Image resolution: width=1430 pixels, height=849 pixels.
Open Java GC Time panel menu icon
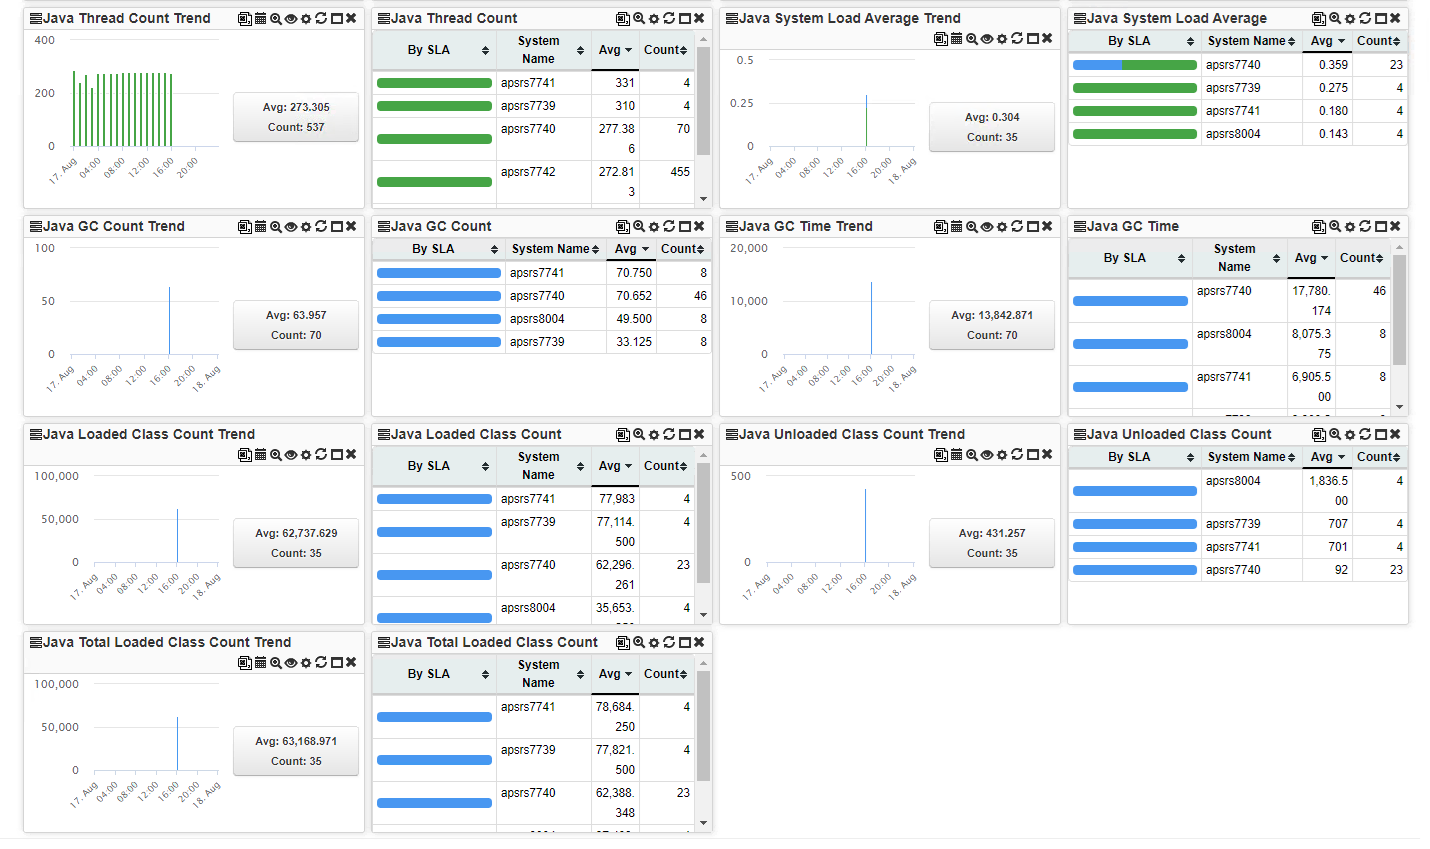(1080, 227)
